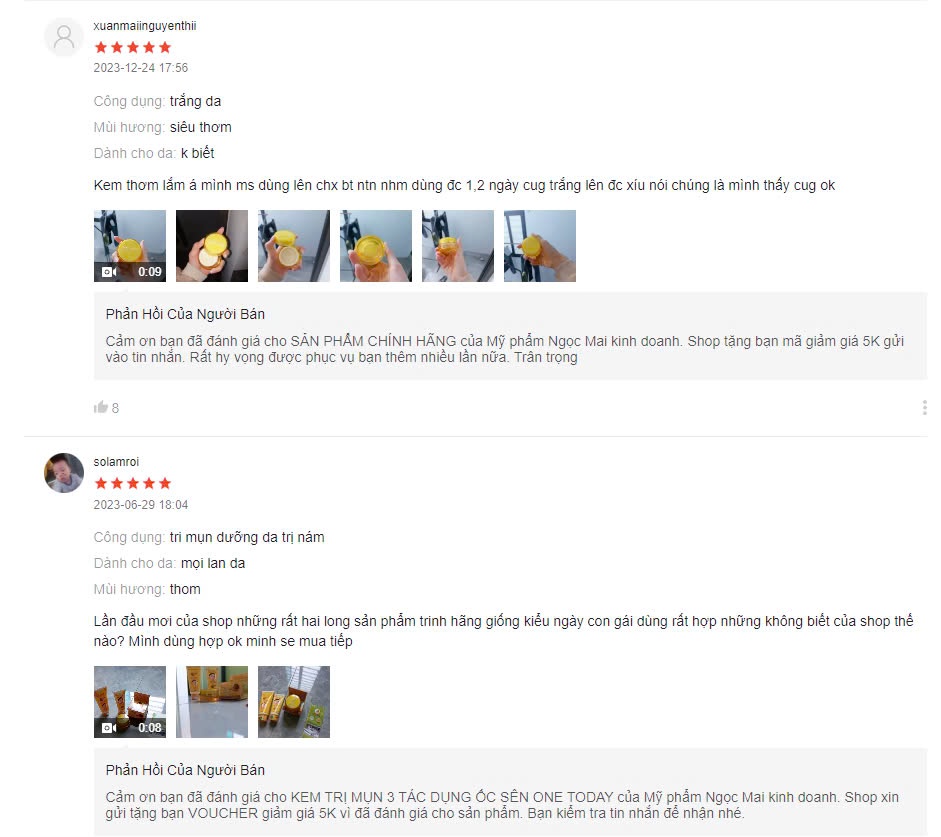Click the like count number 8
The width and height of the screenshot is (941, 837).
[x=115, y=409]
